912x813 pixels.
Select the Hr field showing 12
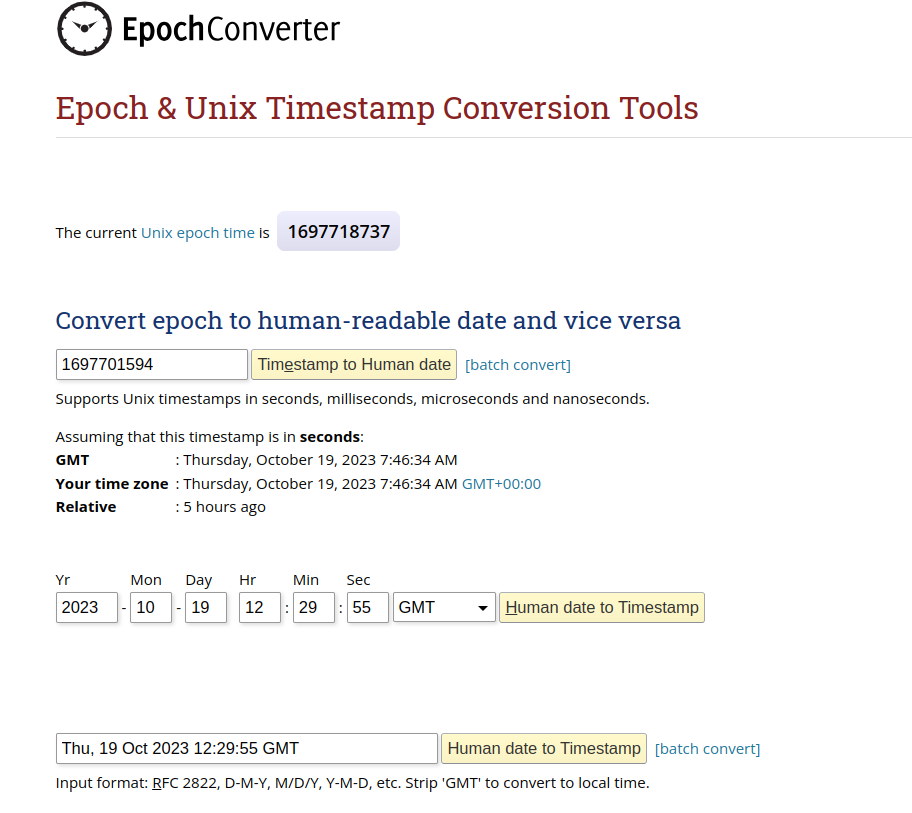[260, 608]
